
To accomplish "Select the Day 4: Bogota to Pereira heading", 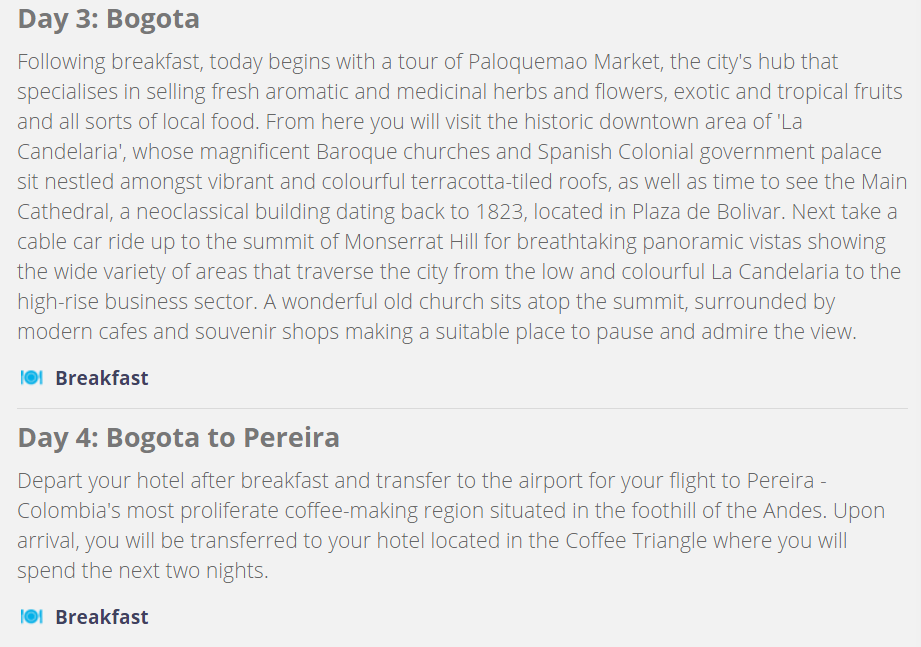I will (x=179, y=437).
